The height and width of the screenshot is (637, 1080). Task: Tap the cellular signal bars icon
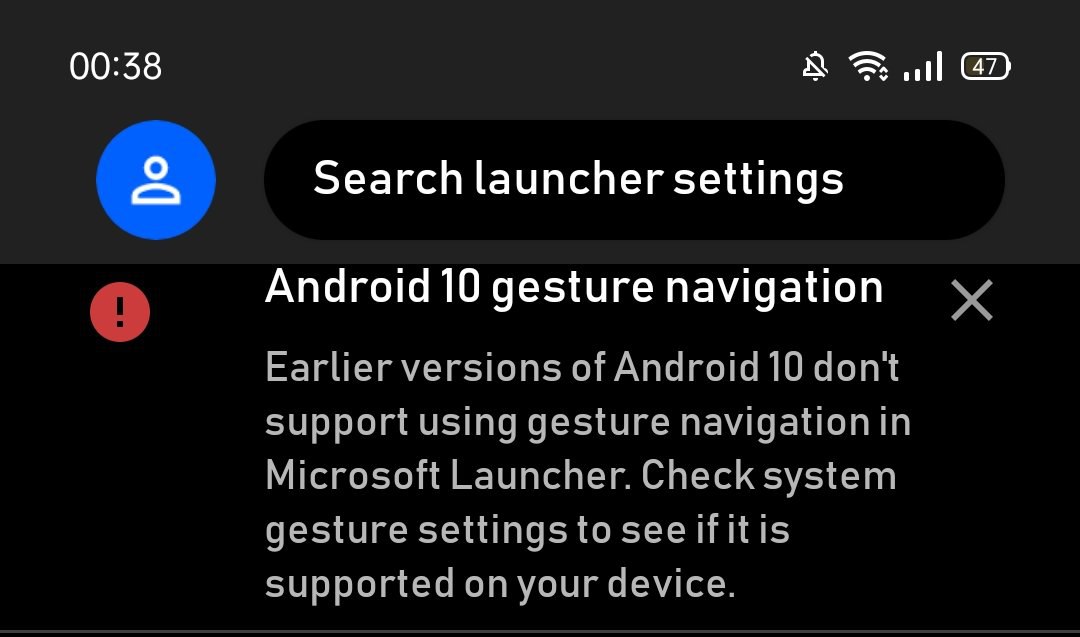point(923,67)
